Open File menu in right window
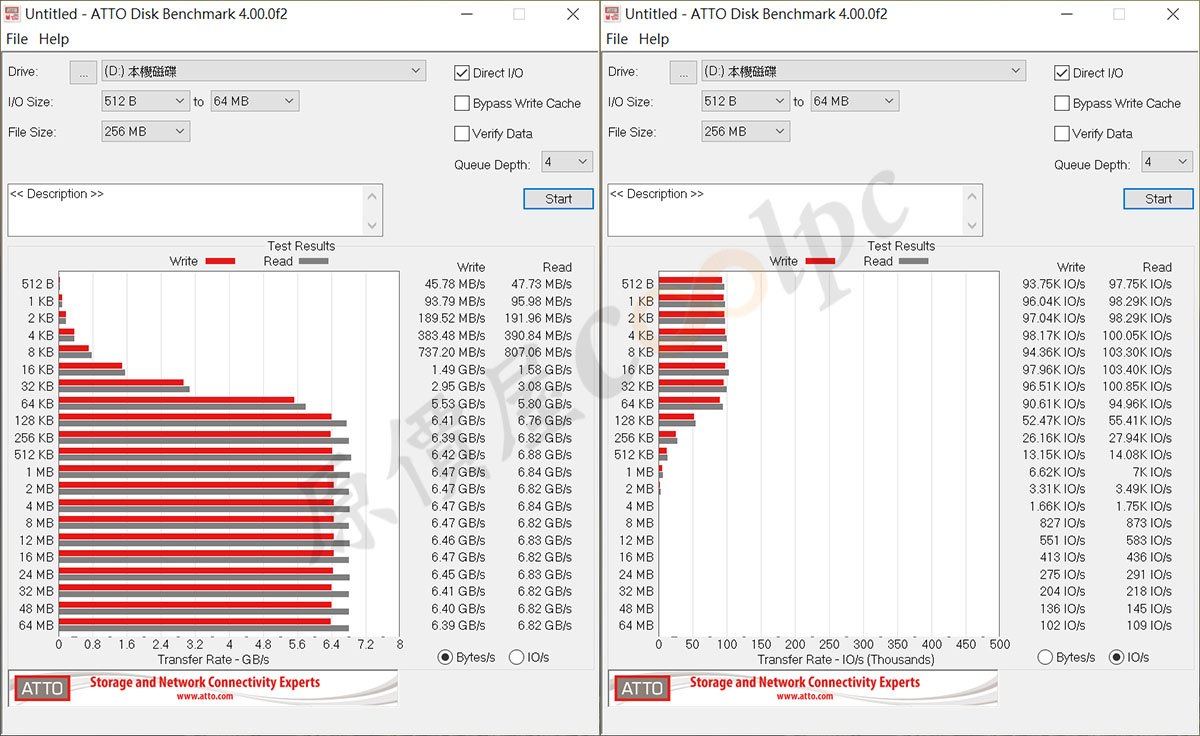Image resolution: width=1200 pixels, height=736 pixels. coord(617,39)
